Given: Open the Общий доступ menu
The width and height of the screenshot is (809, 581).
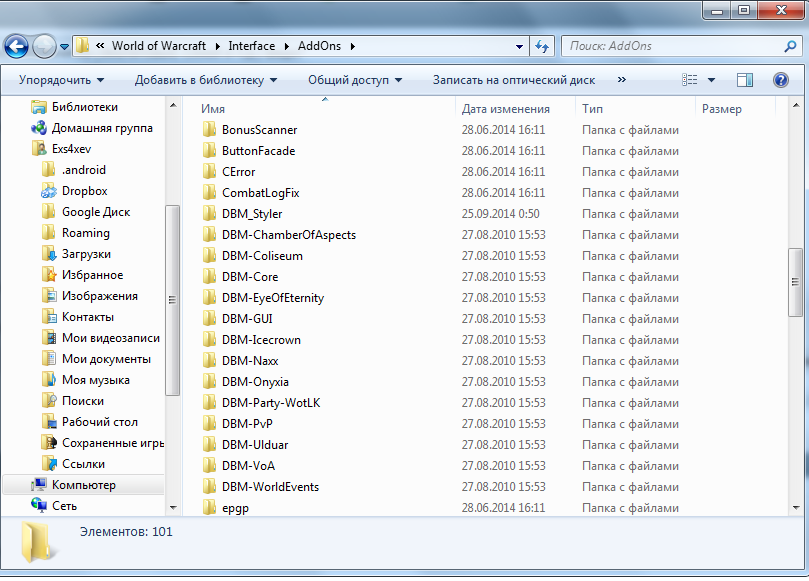Looking at the screenshot, I should coord(355,80).
